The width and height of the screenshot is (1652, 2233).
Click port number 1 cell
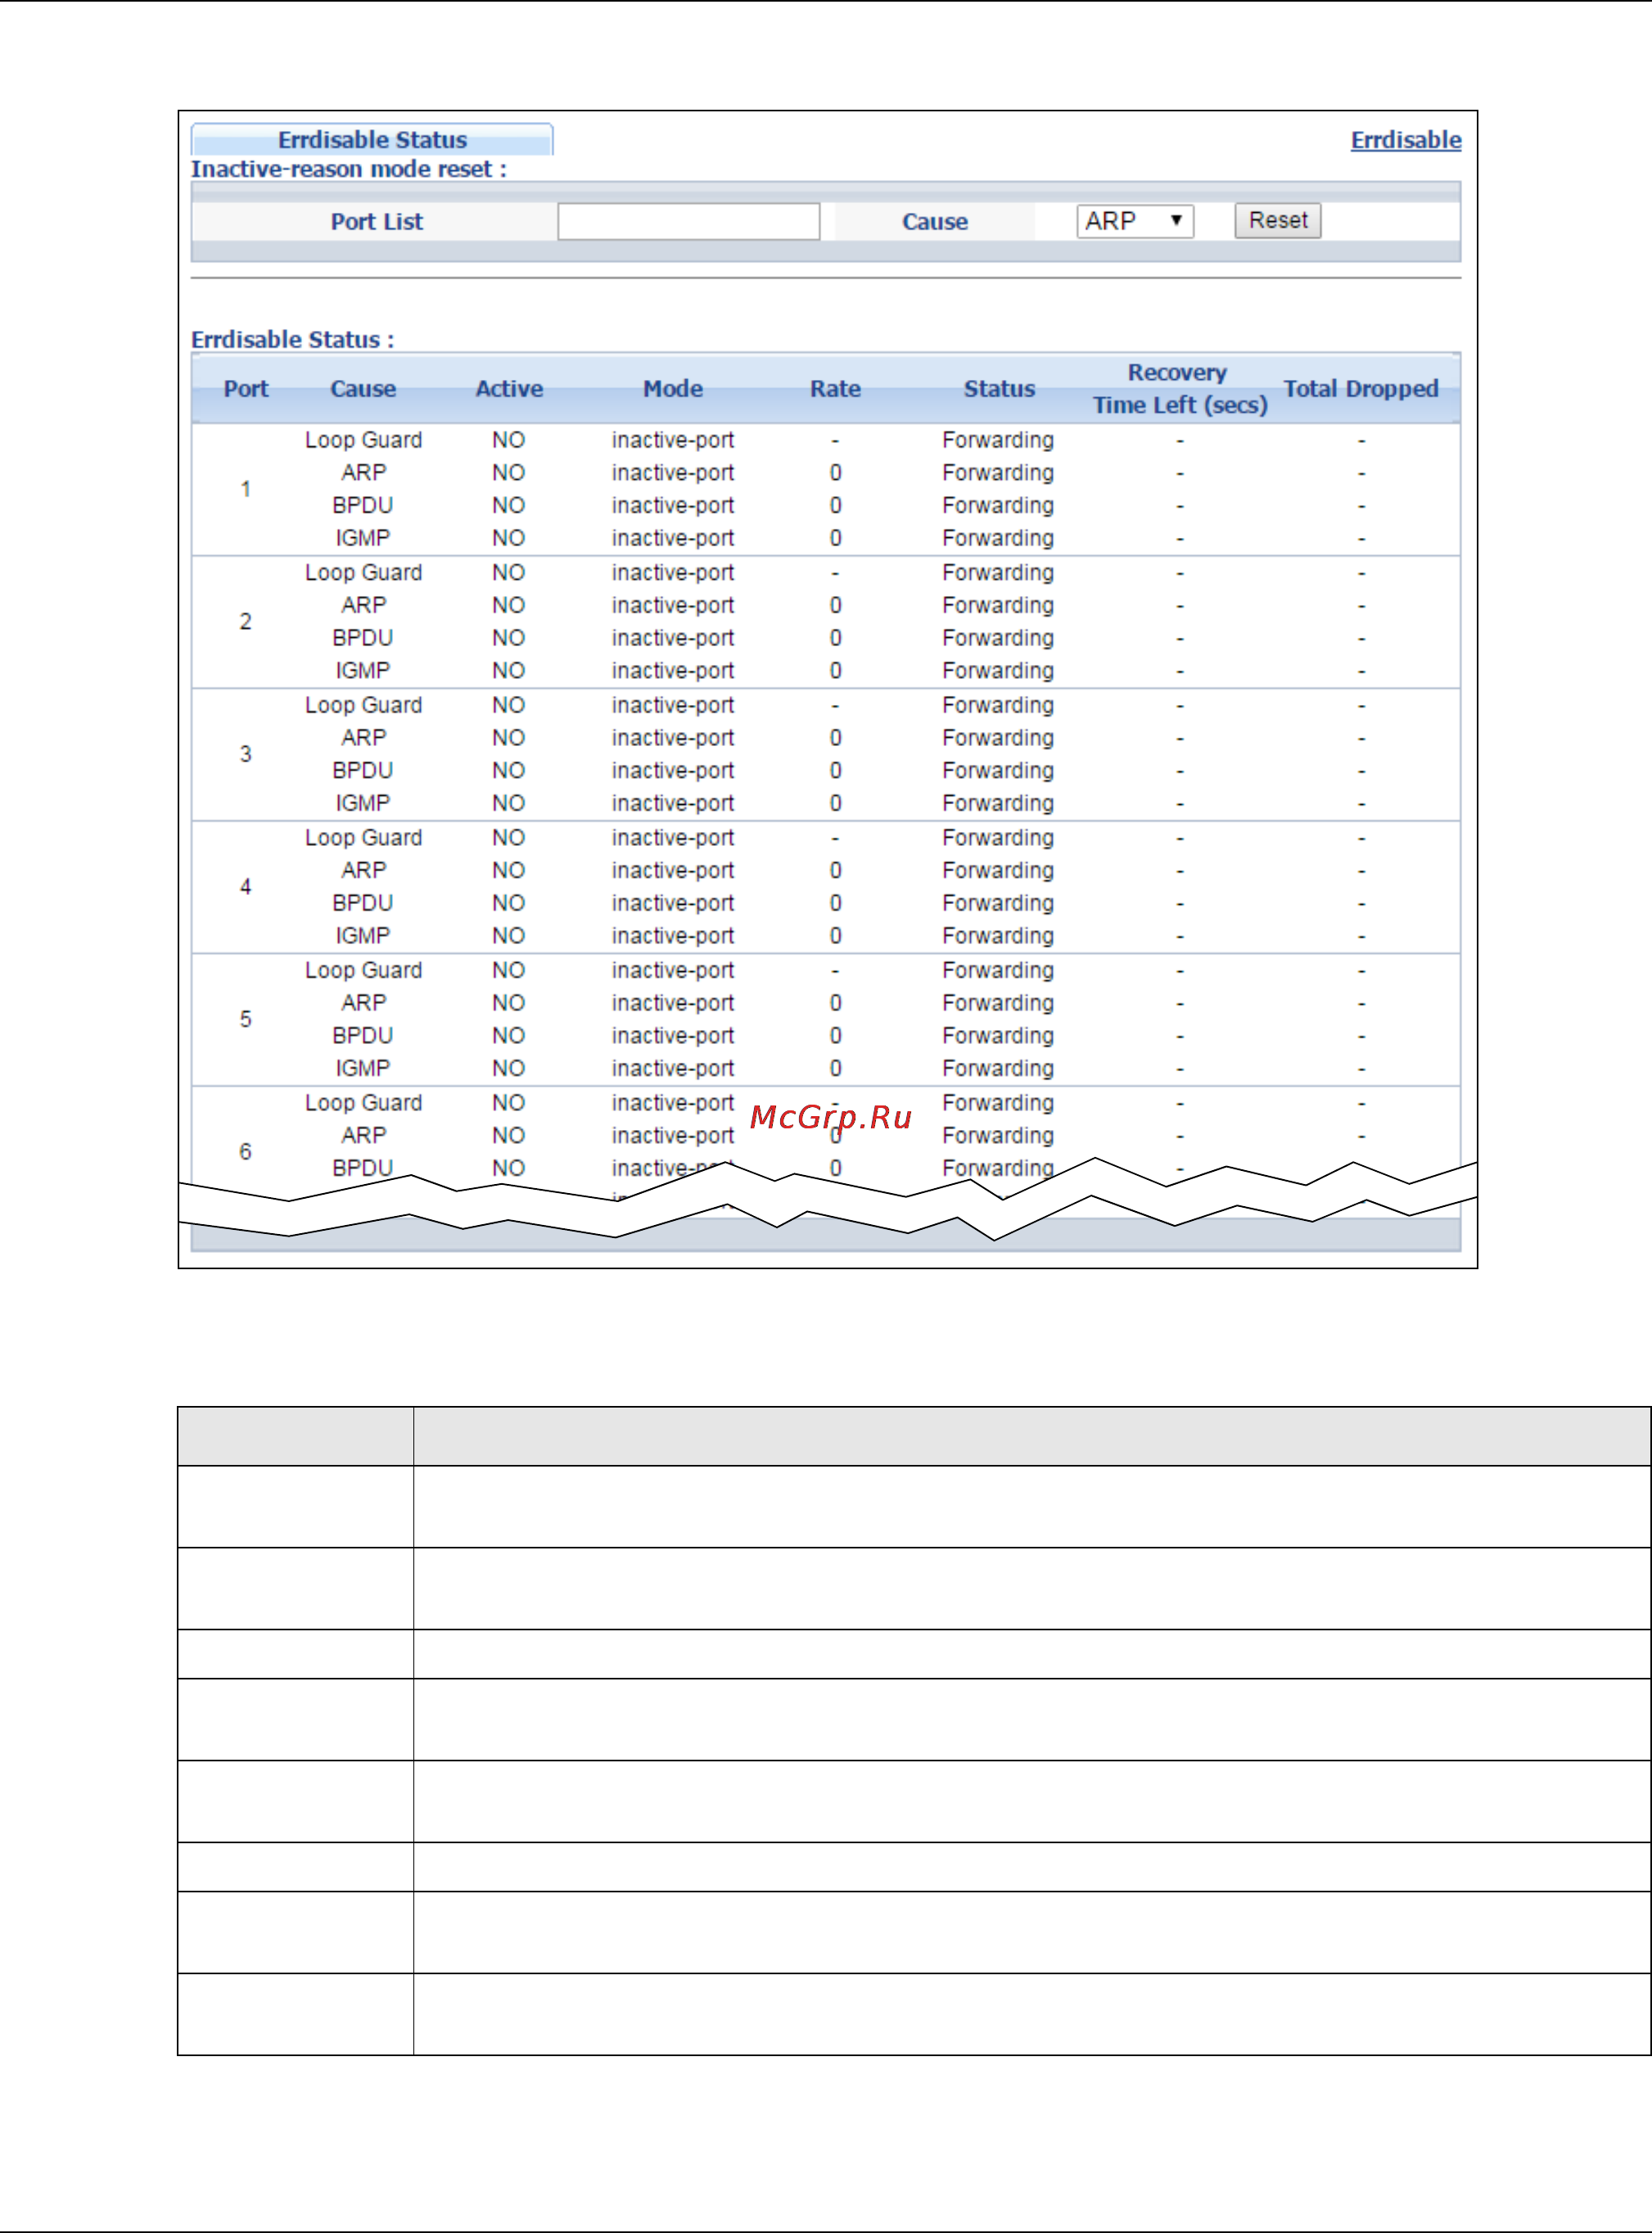click(245, 489)
